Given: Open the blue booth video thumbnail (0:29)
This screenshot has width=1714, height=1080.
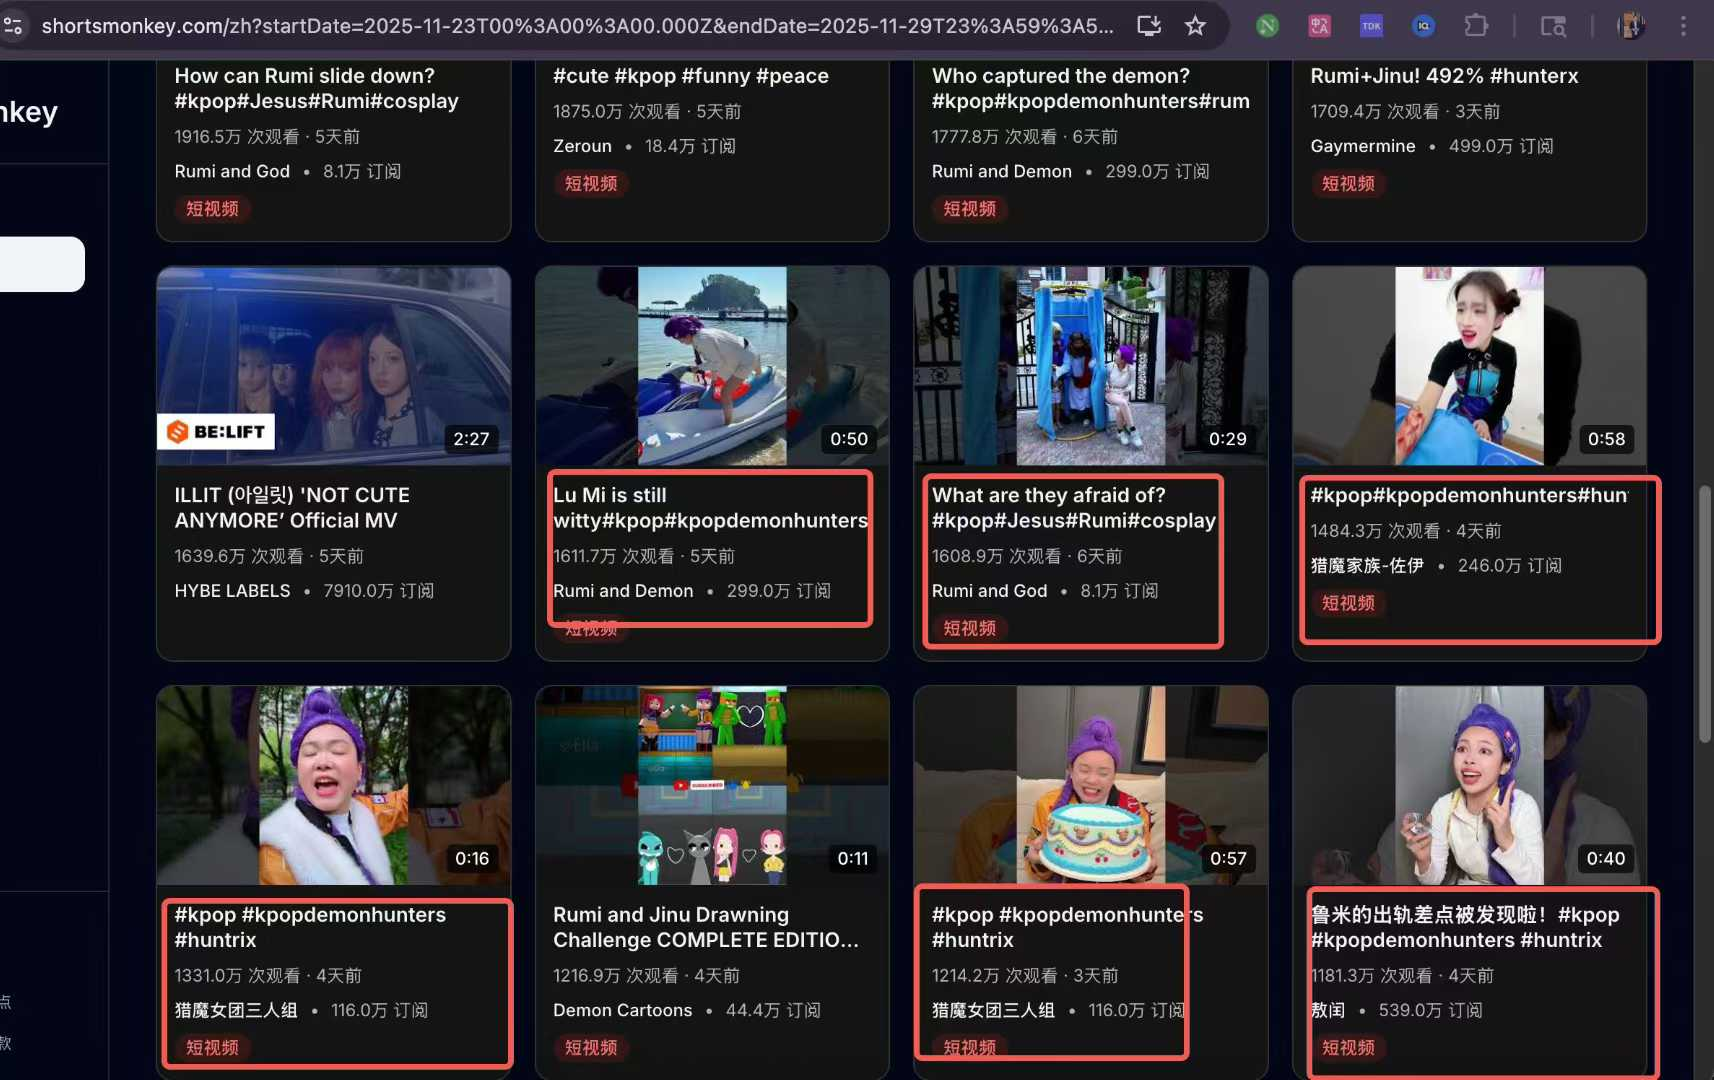Looking at the screenshot, I should click(x=1091, y=366).
